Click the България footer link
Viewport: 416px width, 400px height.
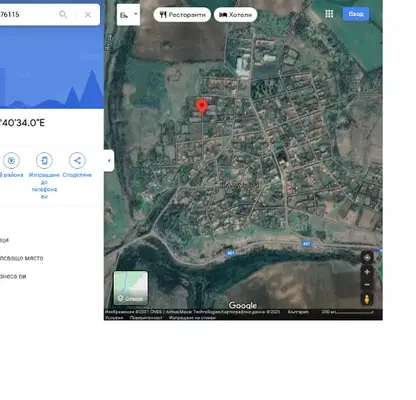click(x=298, y=312)
